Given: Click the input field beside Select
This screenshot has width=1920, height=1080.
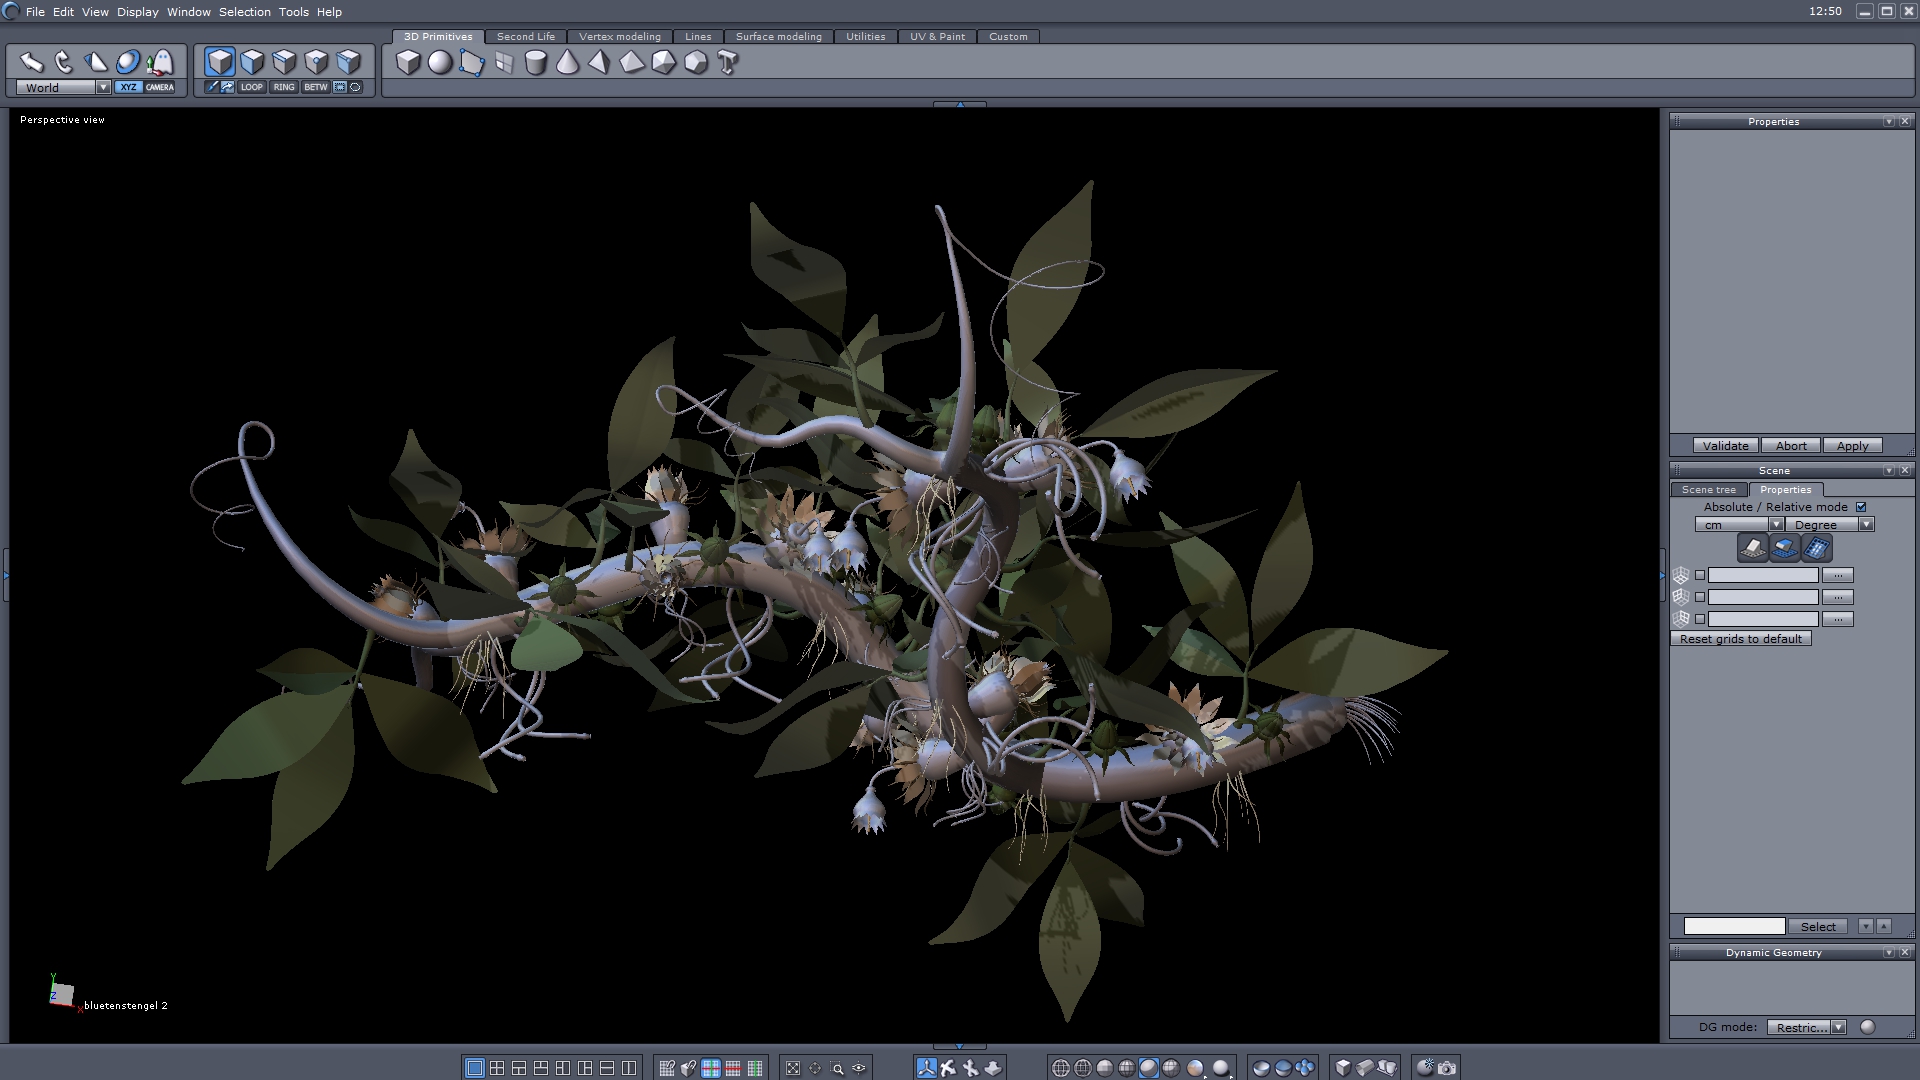Looking at the screenshot, I should pyautogui.click(x=1734, y=926).
